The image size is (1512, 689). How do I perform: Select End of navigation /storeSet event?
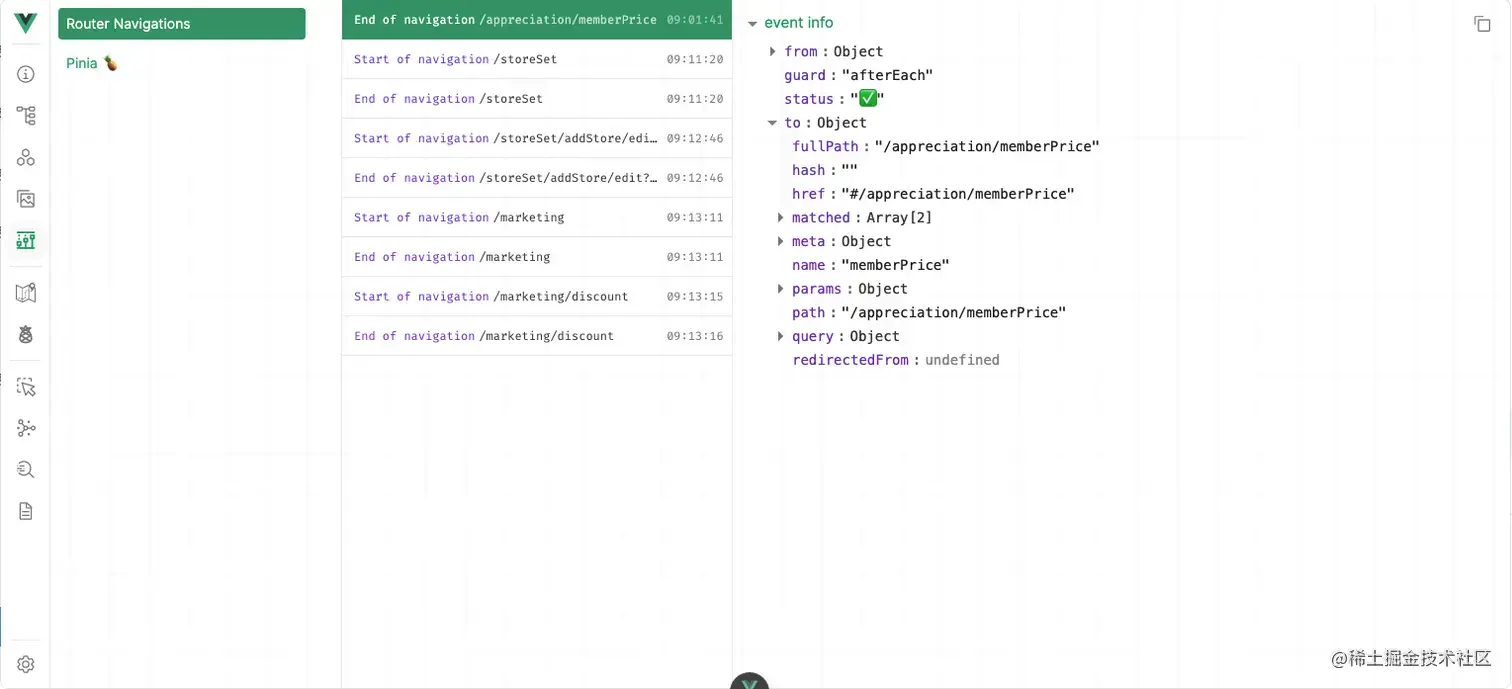pos(537,99)
